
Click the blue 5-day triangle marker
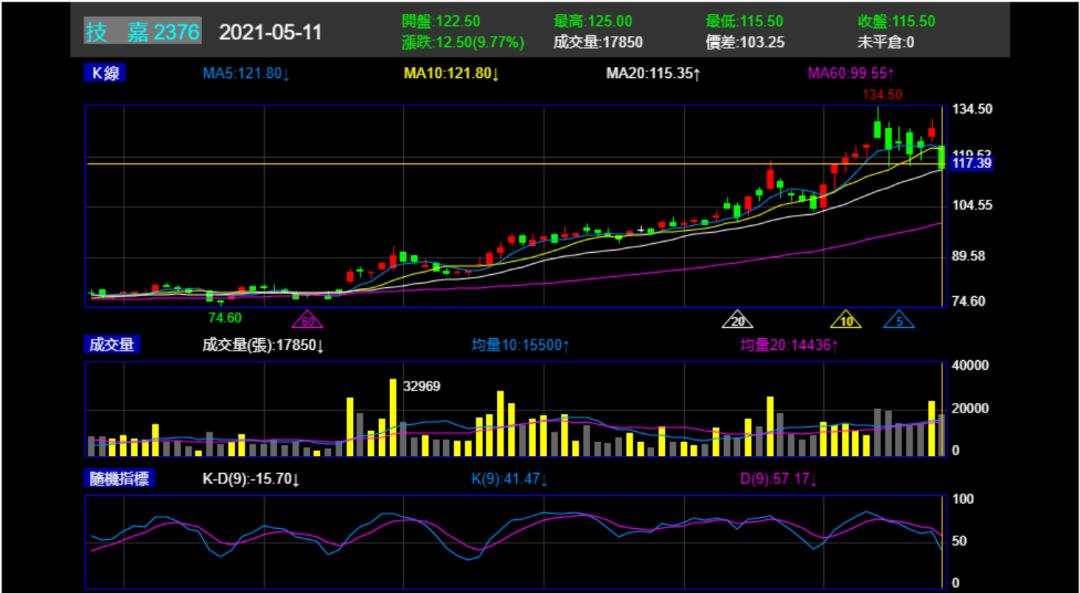(898, 321)
